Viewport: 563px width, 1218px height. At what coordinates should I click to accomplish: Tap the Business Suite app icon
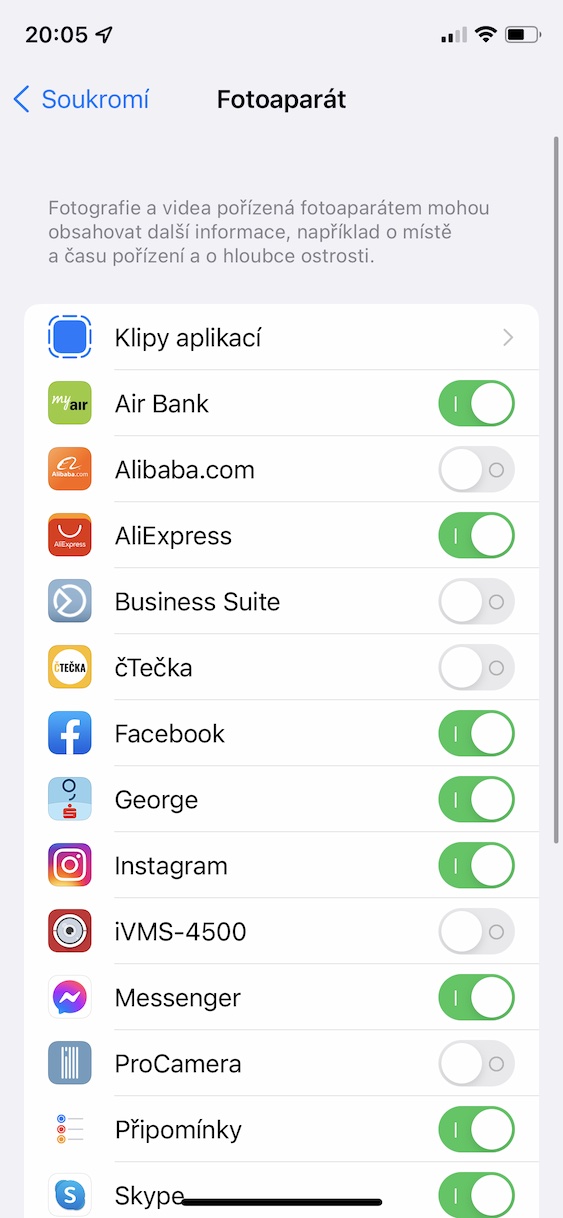point(70,602)
